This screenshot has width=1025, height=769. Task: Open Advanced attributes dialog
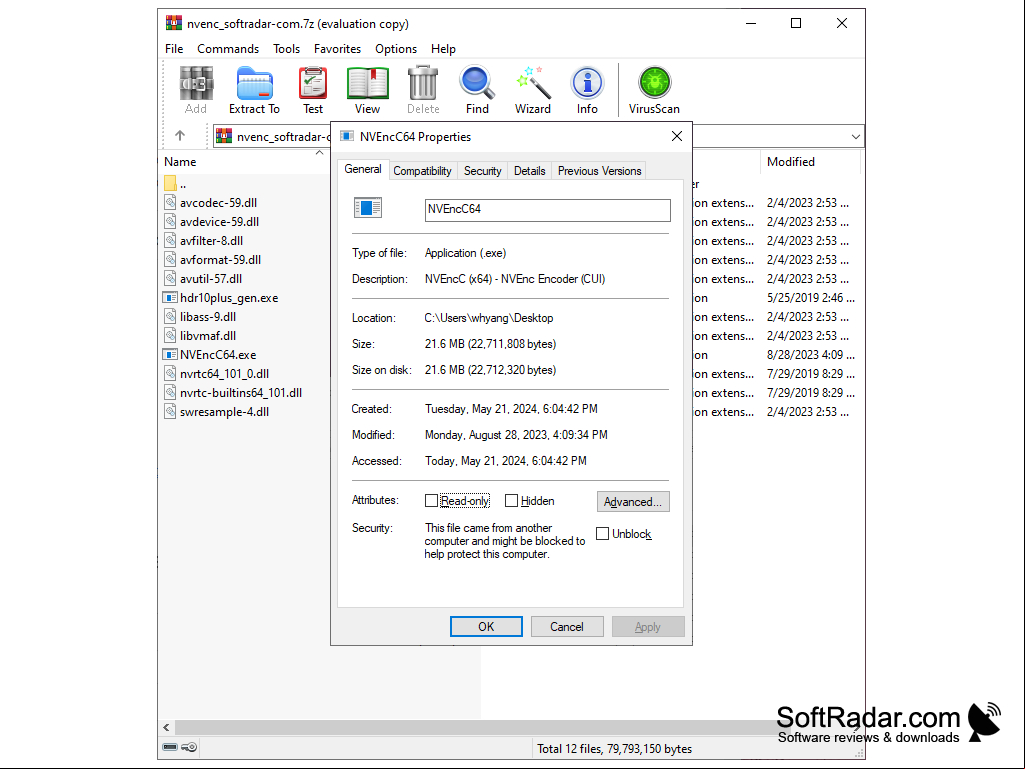[633, 502]
